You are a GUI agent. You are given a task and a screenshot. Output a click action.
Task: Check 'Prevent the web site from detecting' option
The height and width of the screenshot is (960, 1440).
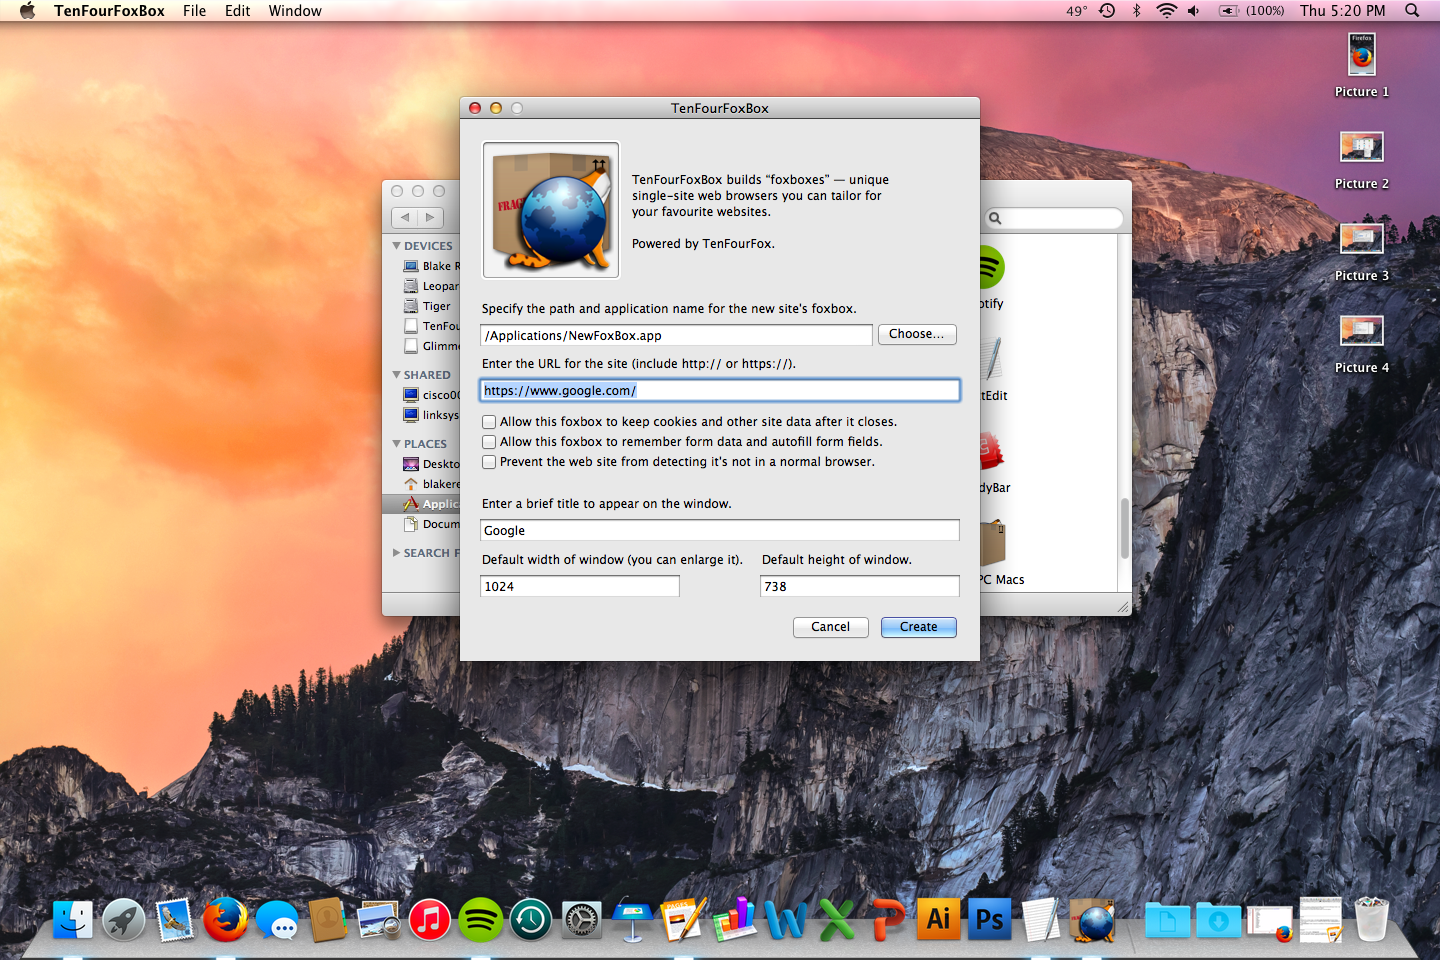489,462
